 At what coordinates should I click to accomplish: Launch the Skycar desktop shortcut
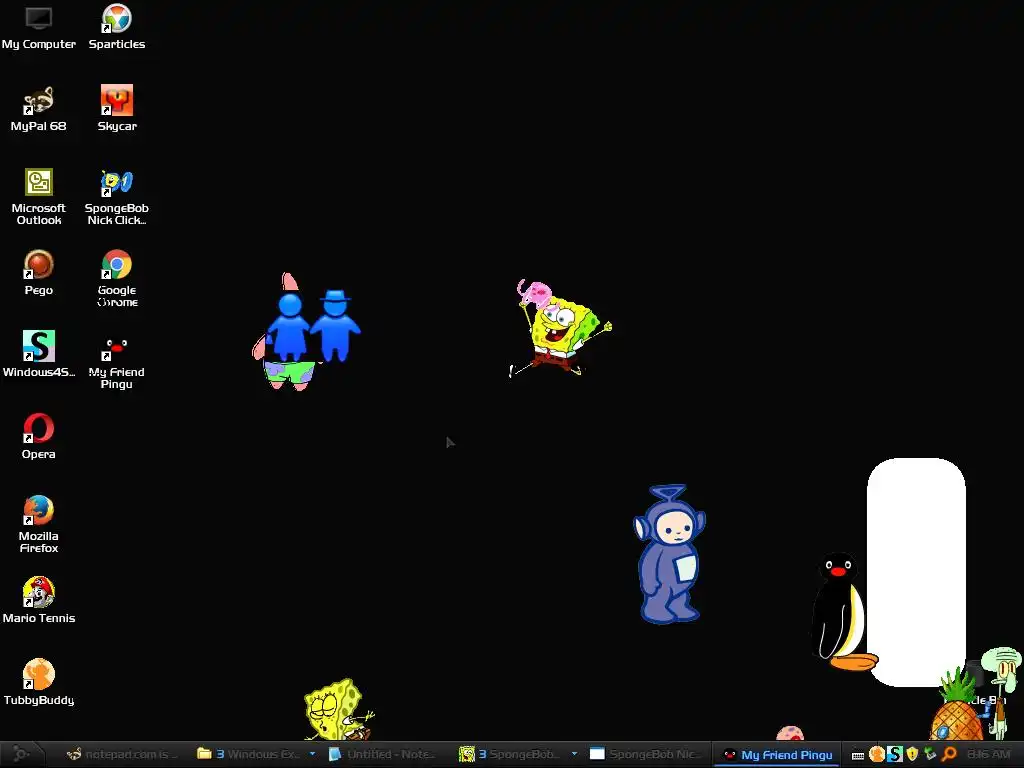pyautogui.click(x=117, y=109)
